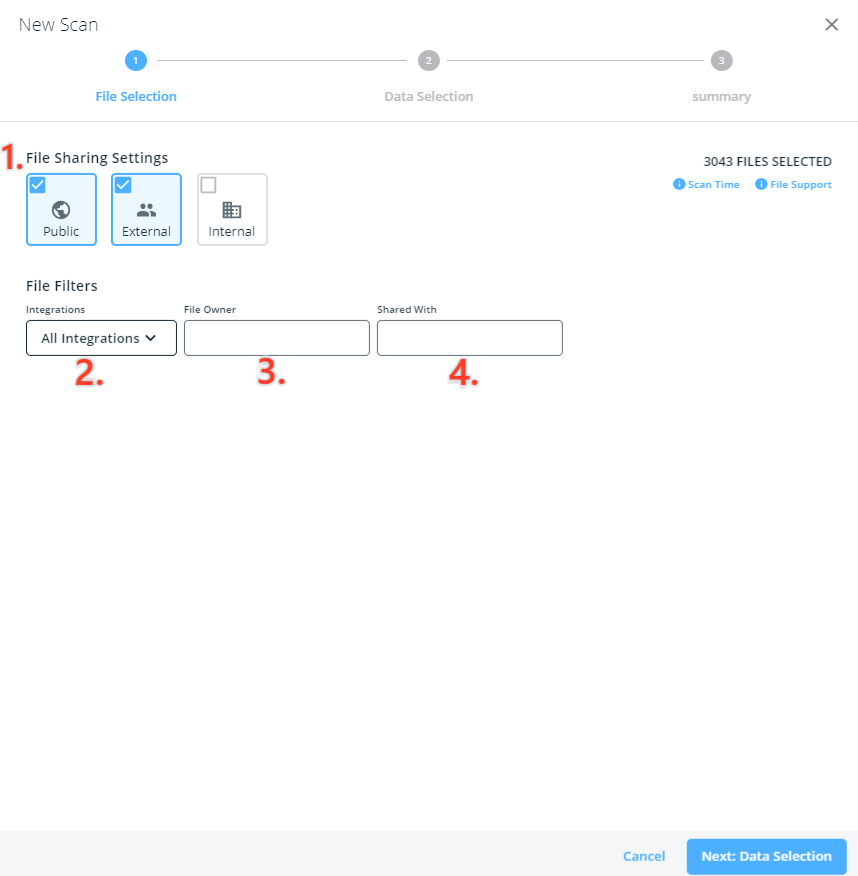The height and width of the screenshot is (876, 858).
Task: Click the Cancel link
Action: tap(643, 856)
